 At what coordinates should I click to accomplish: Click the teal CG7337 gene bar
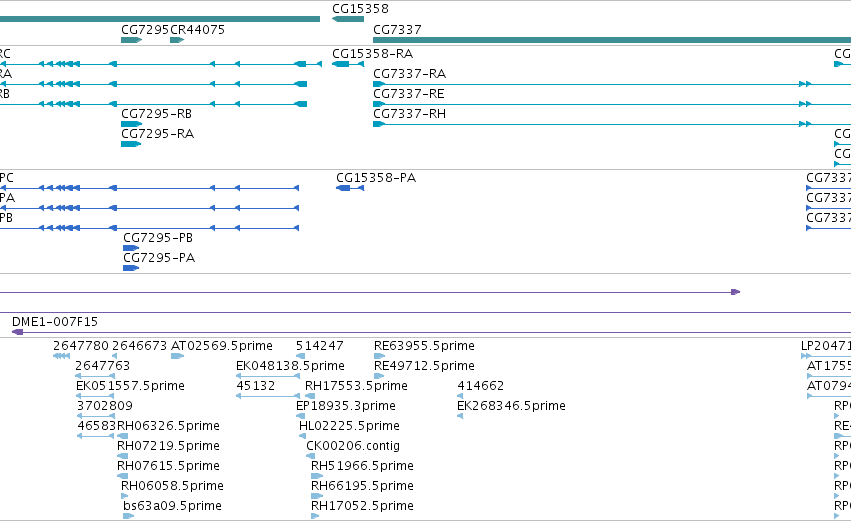point(612,40)
